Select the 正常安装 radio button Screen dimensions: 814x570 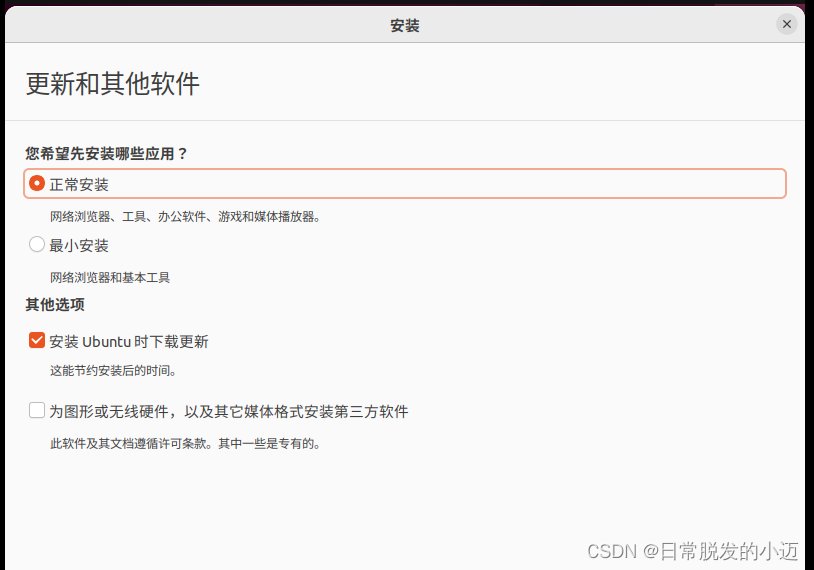[37, 183]
